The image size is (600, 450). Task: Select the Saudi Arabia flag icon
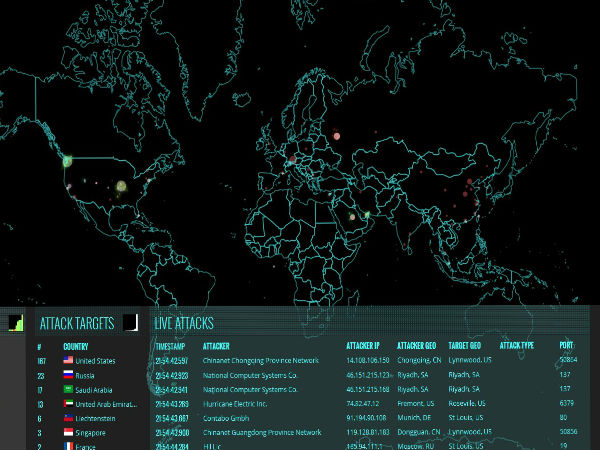click(68, 390)
